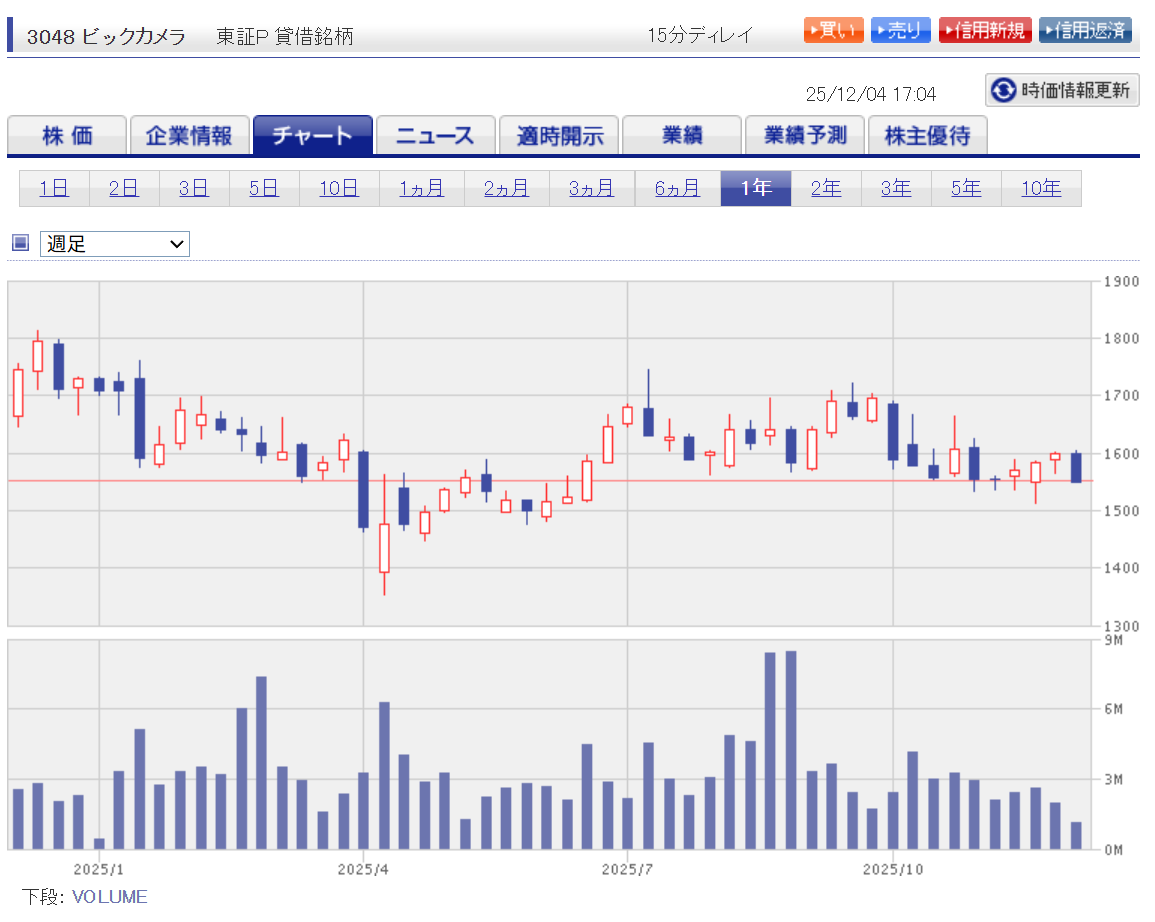Open the 週足 candle interval dropdown
Screen dimensions: 1155x922
click(x=115, y=243)
